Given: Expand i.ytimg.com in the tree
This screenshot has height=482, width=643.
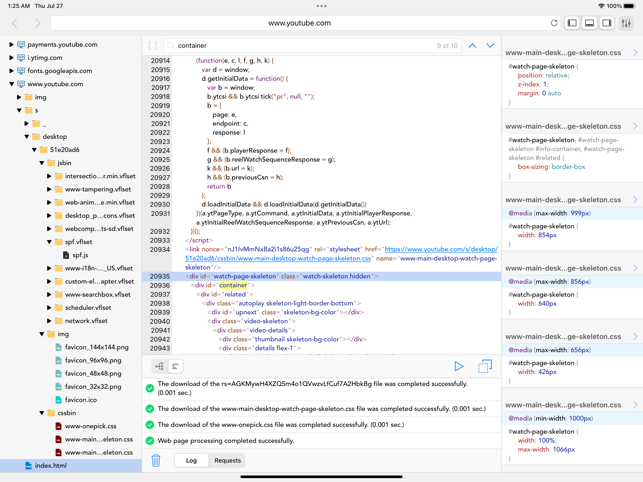Looking at the screenshot, I should click(11, 57).
